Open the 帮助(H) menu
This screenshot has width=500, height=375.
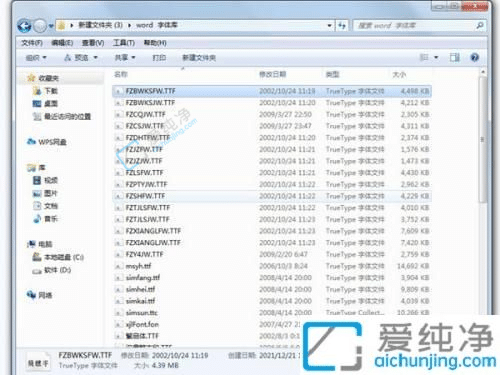(x=155, y=43)
